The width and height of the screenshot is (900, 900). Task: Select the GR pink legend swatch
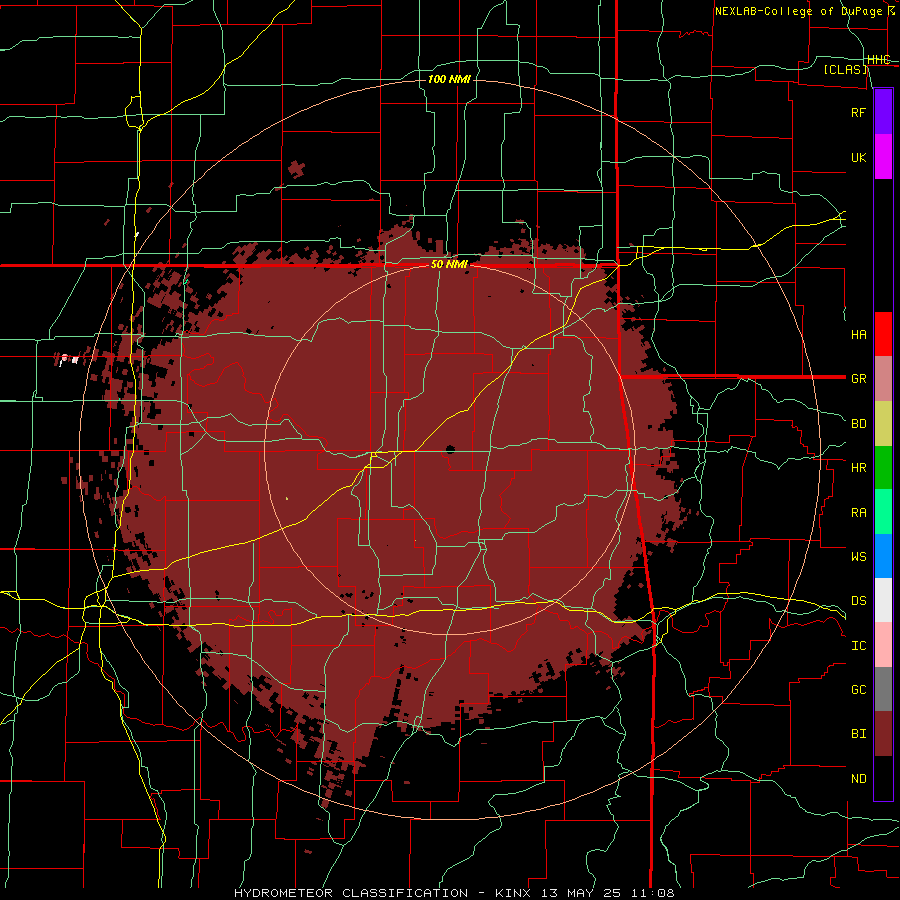883,379
